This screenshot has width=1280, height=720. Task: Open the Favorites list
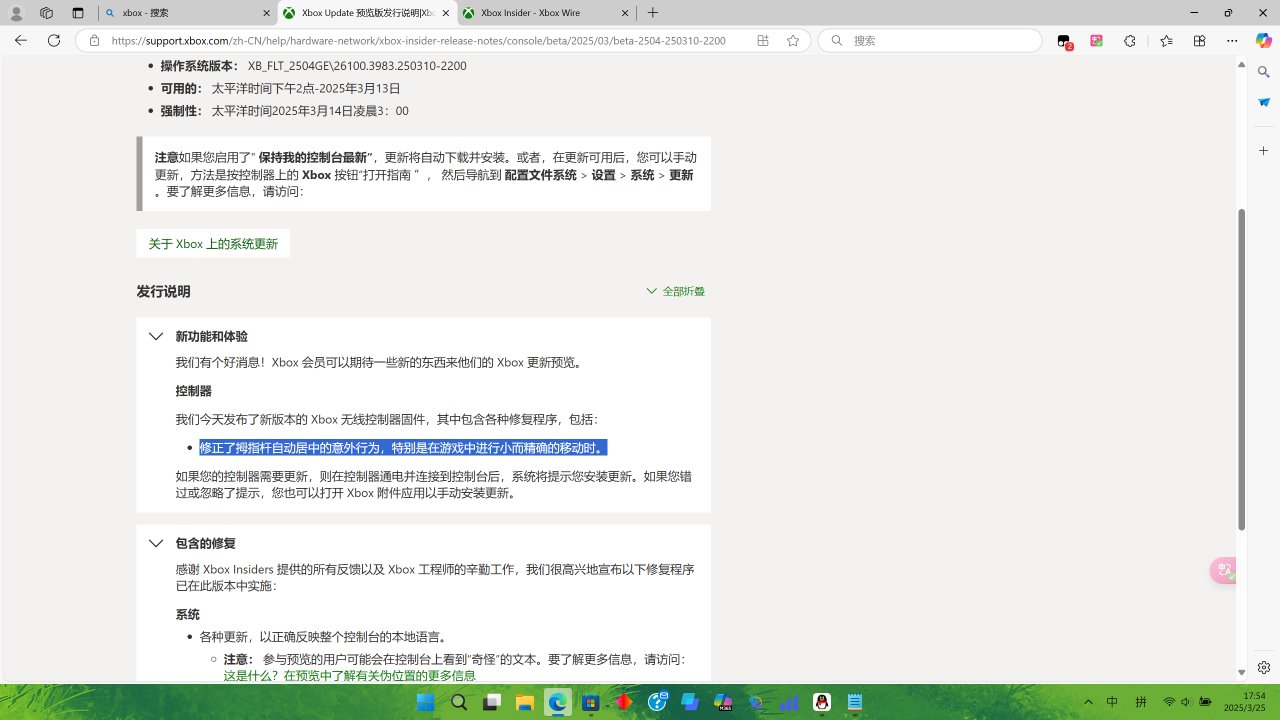(1166, 41)
